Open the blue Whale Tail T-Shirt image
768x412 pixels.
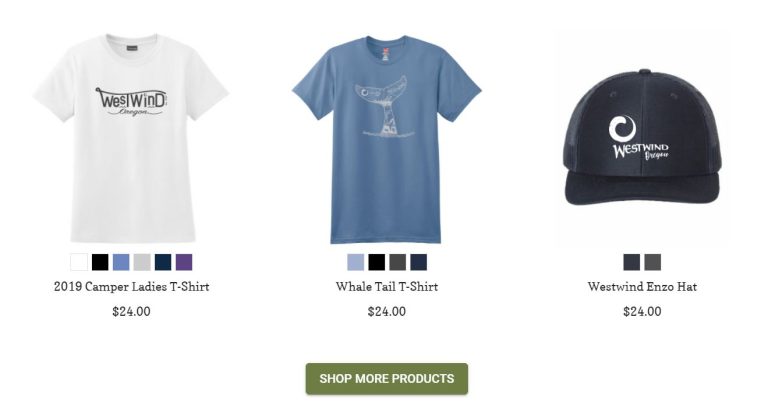coord(386,139)
